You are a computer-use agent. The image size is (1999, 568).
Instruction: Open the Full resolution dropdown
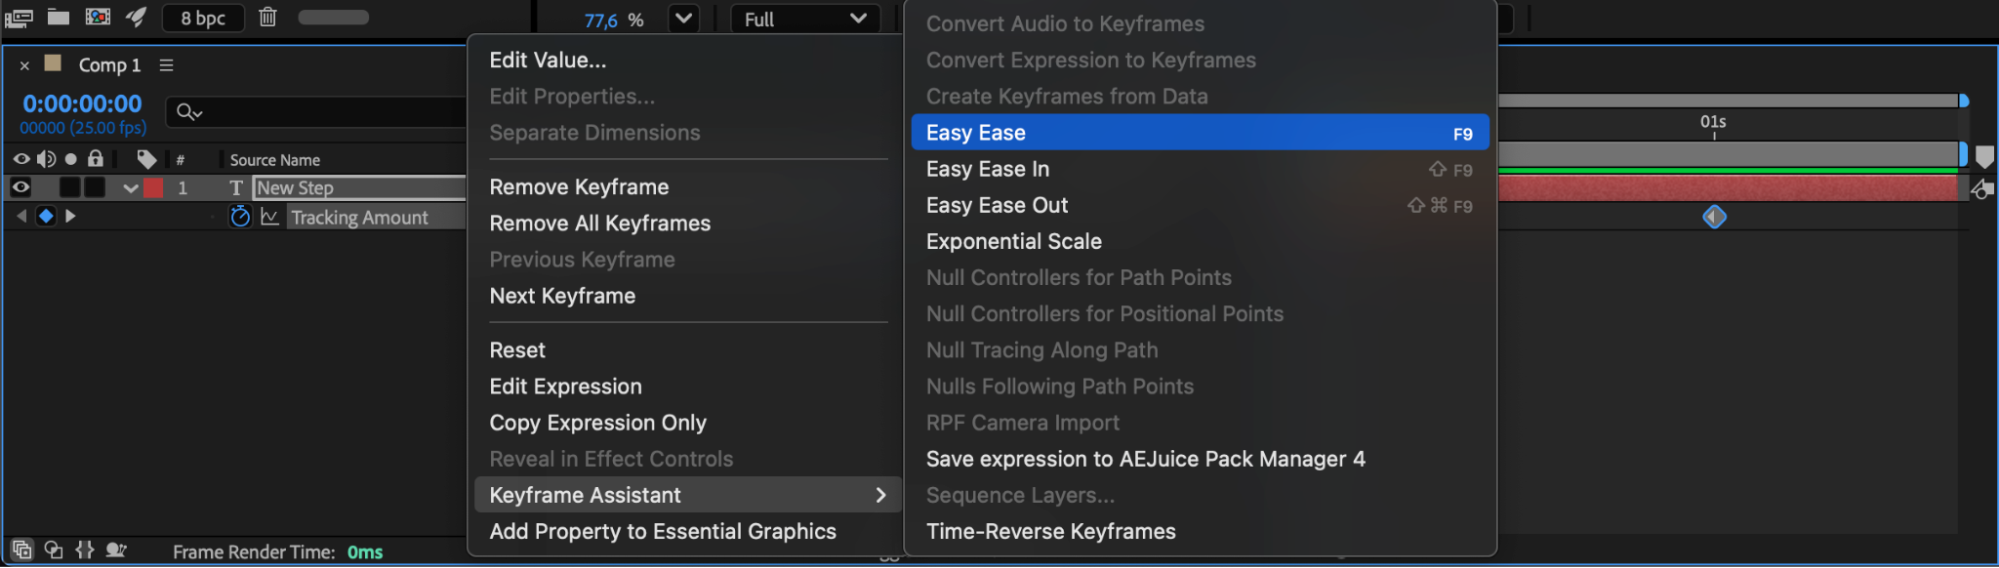[805, 19]
